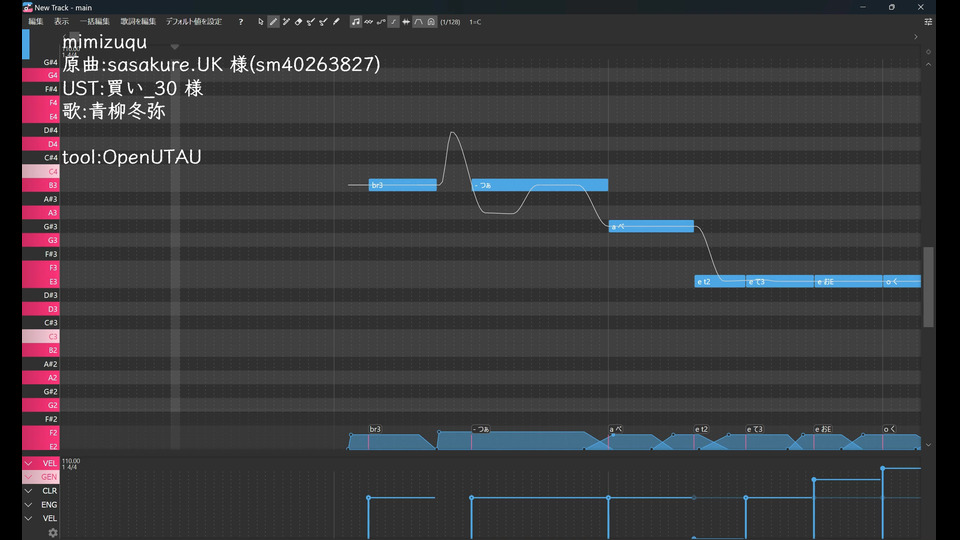The height and width of the screenshot is (540, 960).
Task: Click the 'e て3' phoneme label
Action: click(x=755, y=429)
